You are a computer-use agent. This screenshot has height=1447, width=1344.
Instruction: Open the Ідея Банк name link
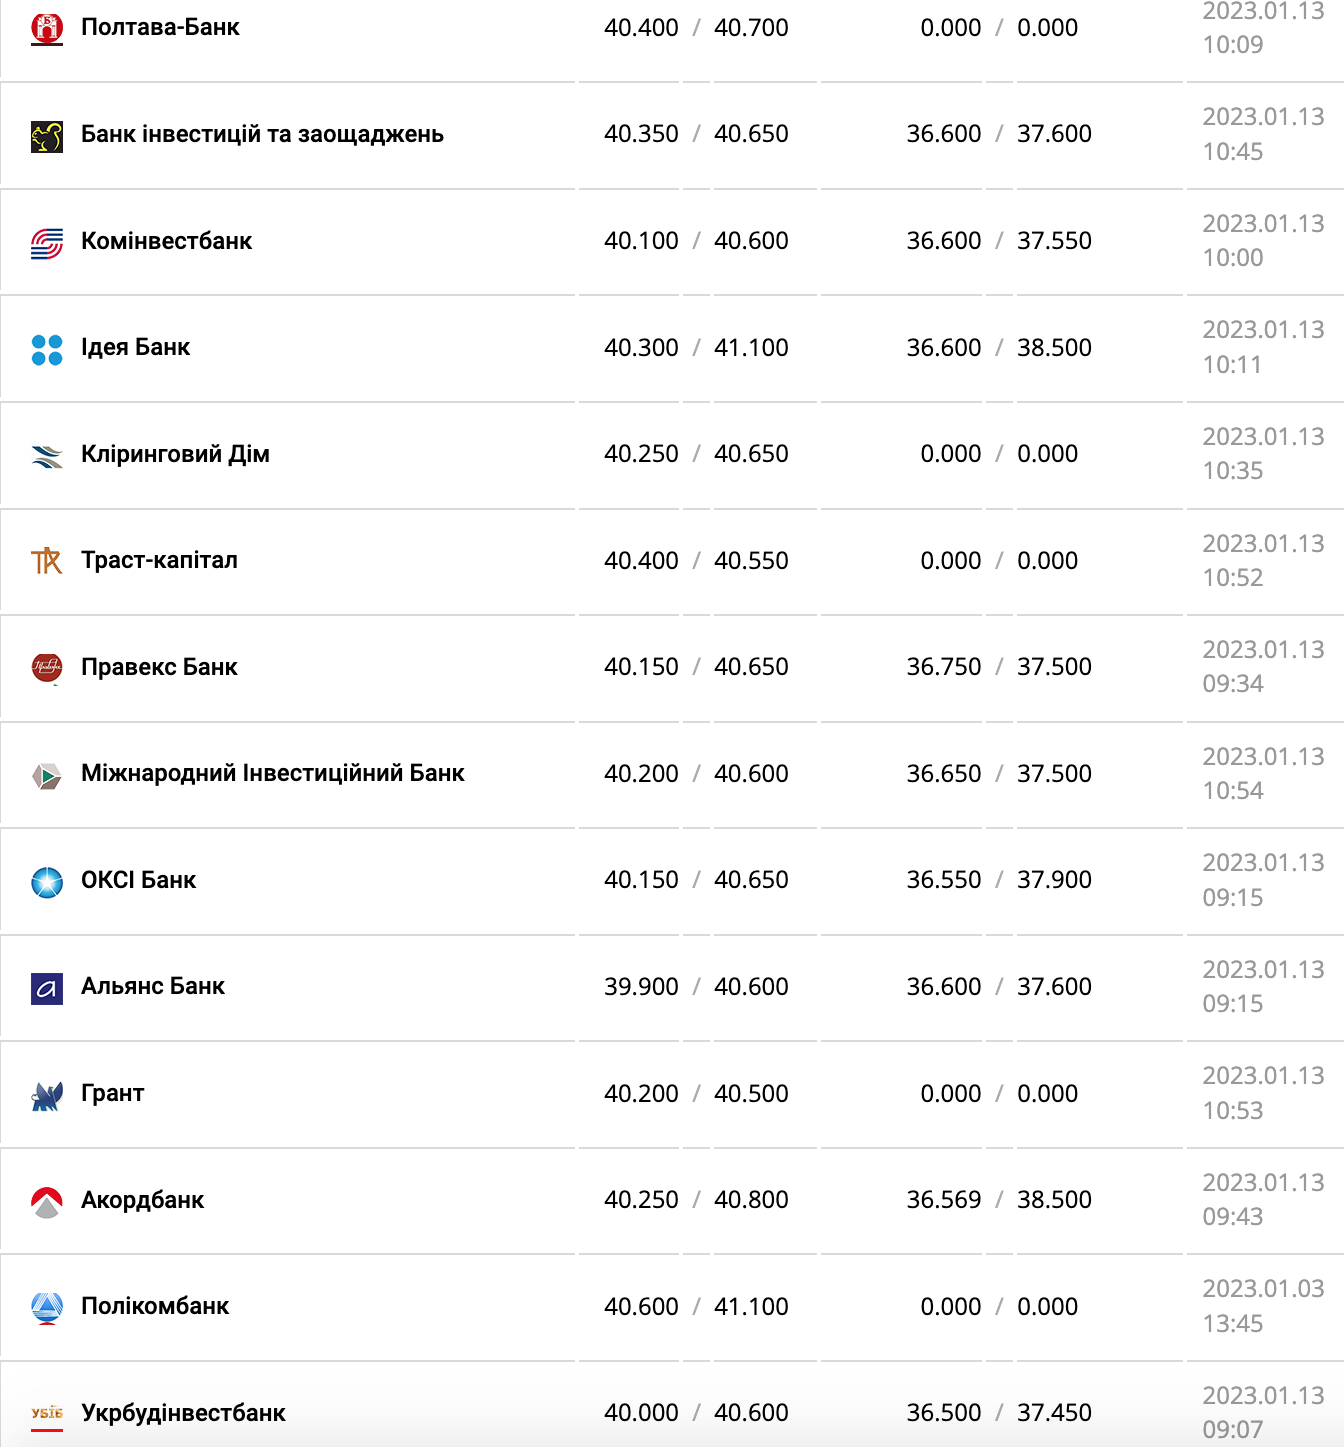pos(135,347)
